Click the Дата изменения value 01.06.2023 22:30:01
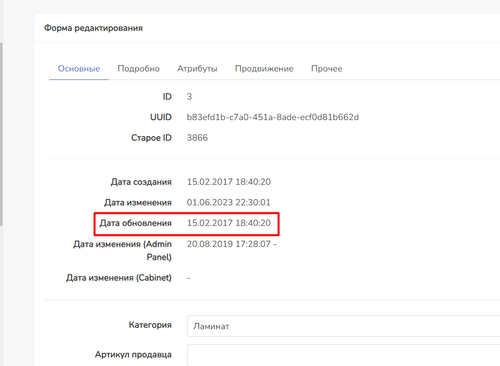Viewport: 500px width, 366px height. [229, 202]
